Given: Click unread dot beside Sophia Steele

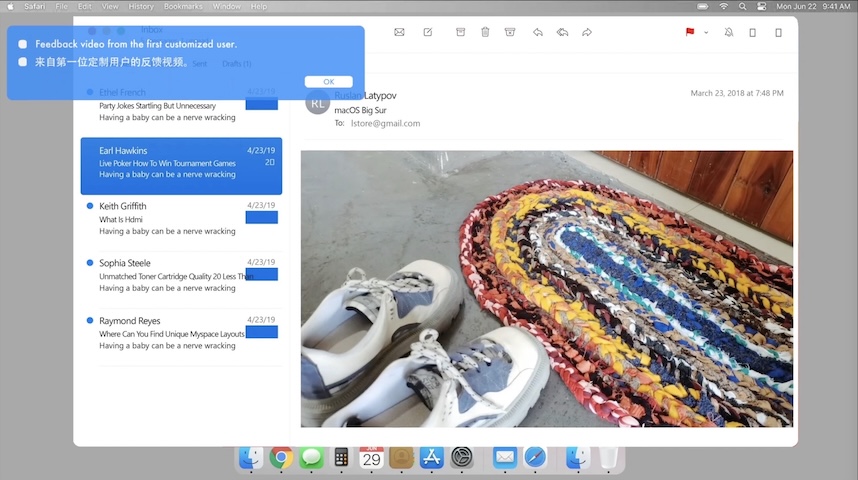Looking at the screenshot, I should tap(90, 263).
